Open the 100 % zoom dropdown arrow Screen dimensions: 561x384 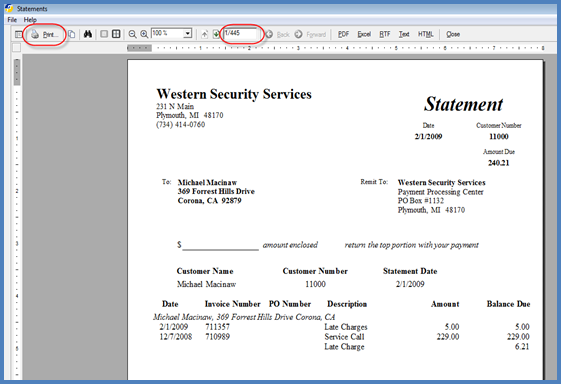coord(187,34)
